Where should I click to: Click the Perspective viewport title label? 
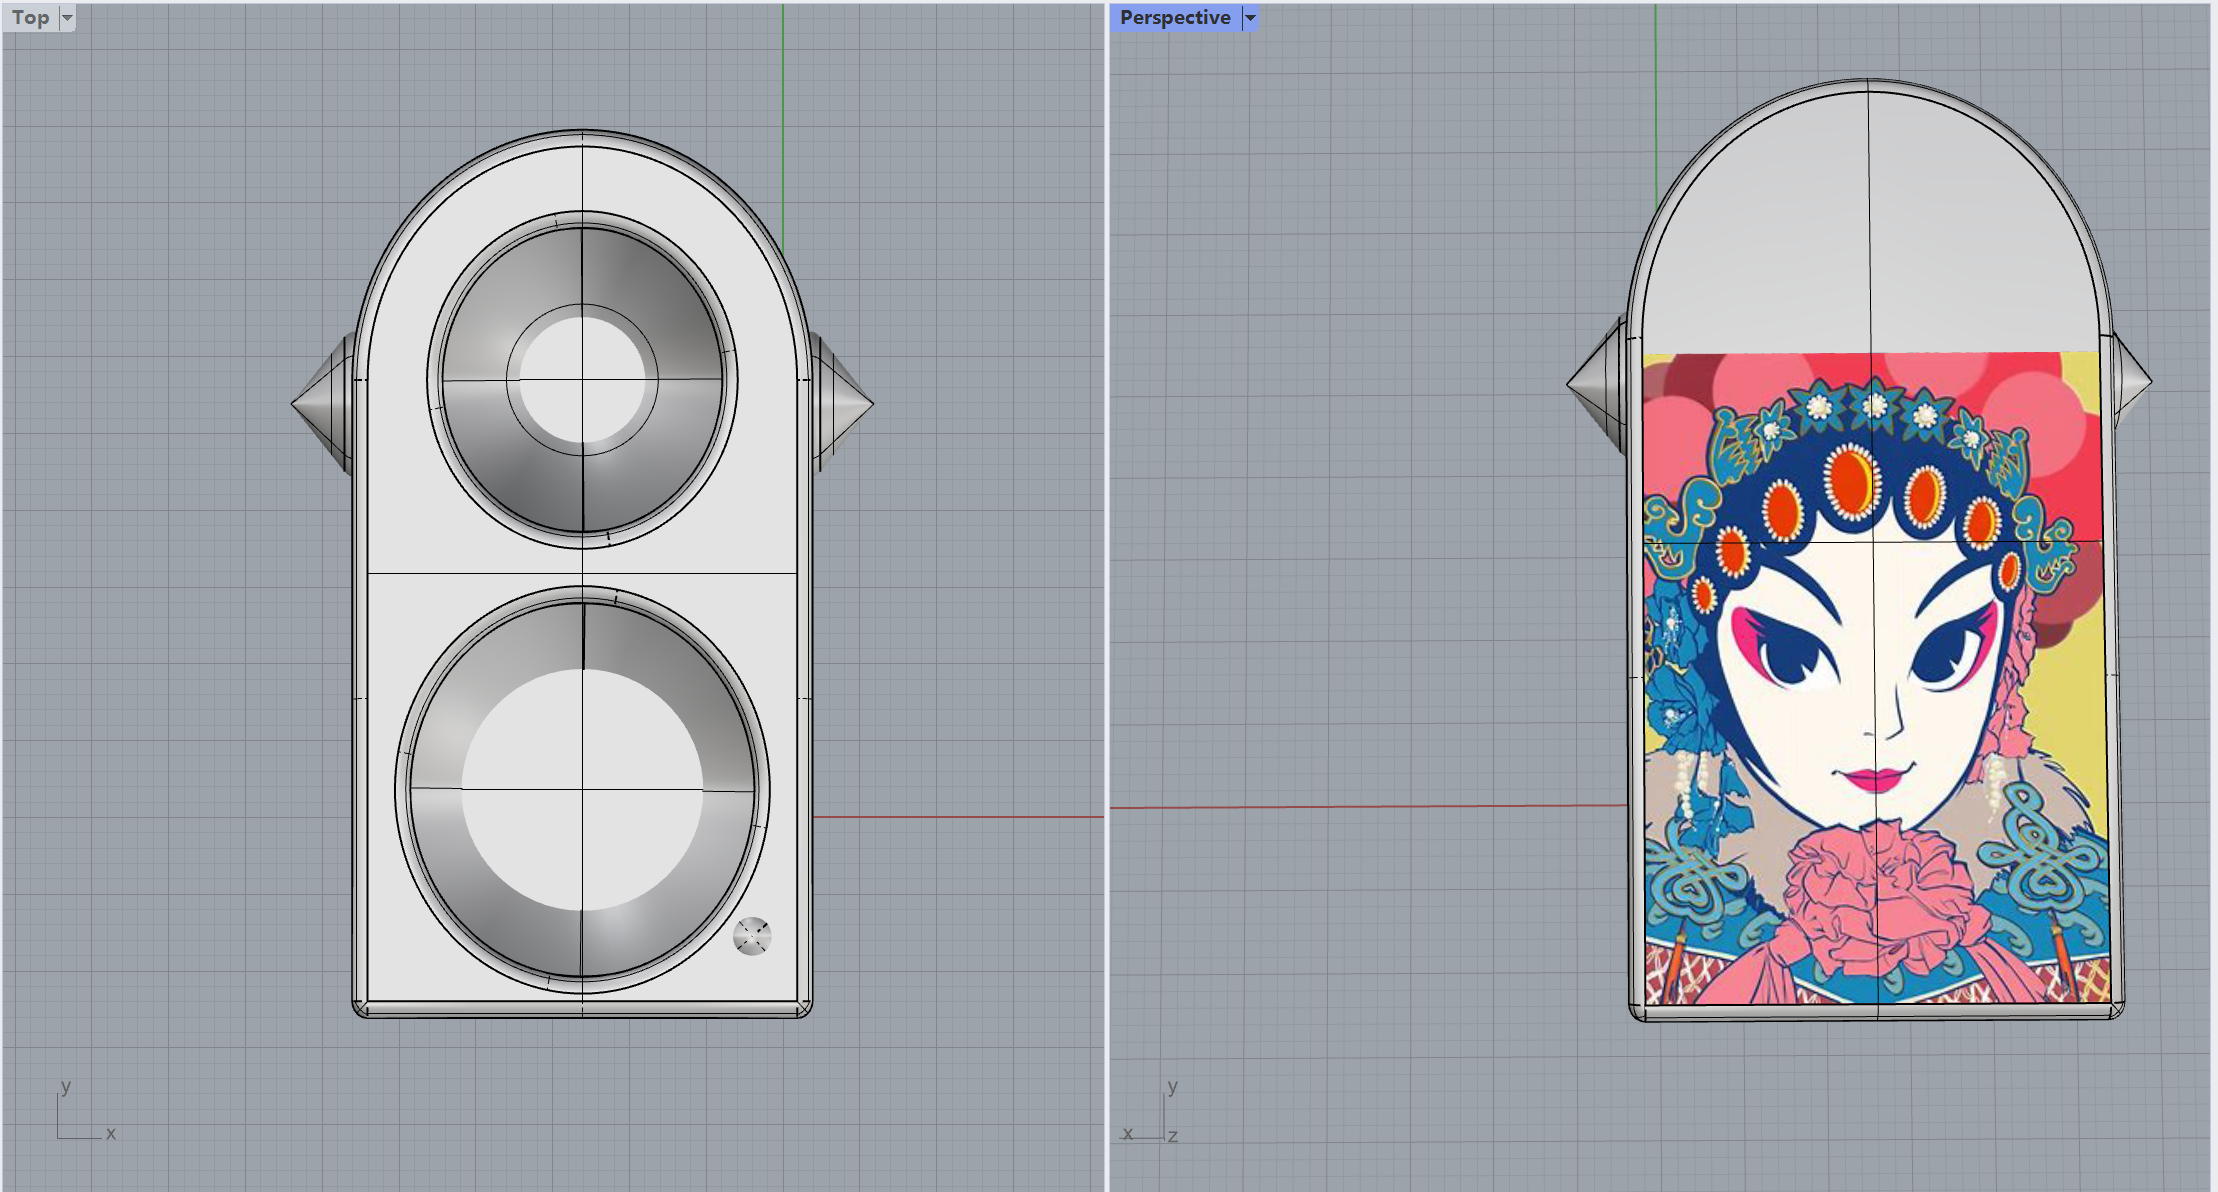(x=1175, y=17)
